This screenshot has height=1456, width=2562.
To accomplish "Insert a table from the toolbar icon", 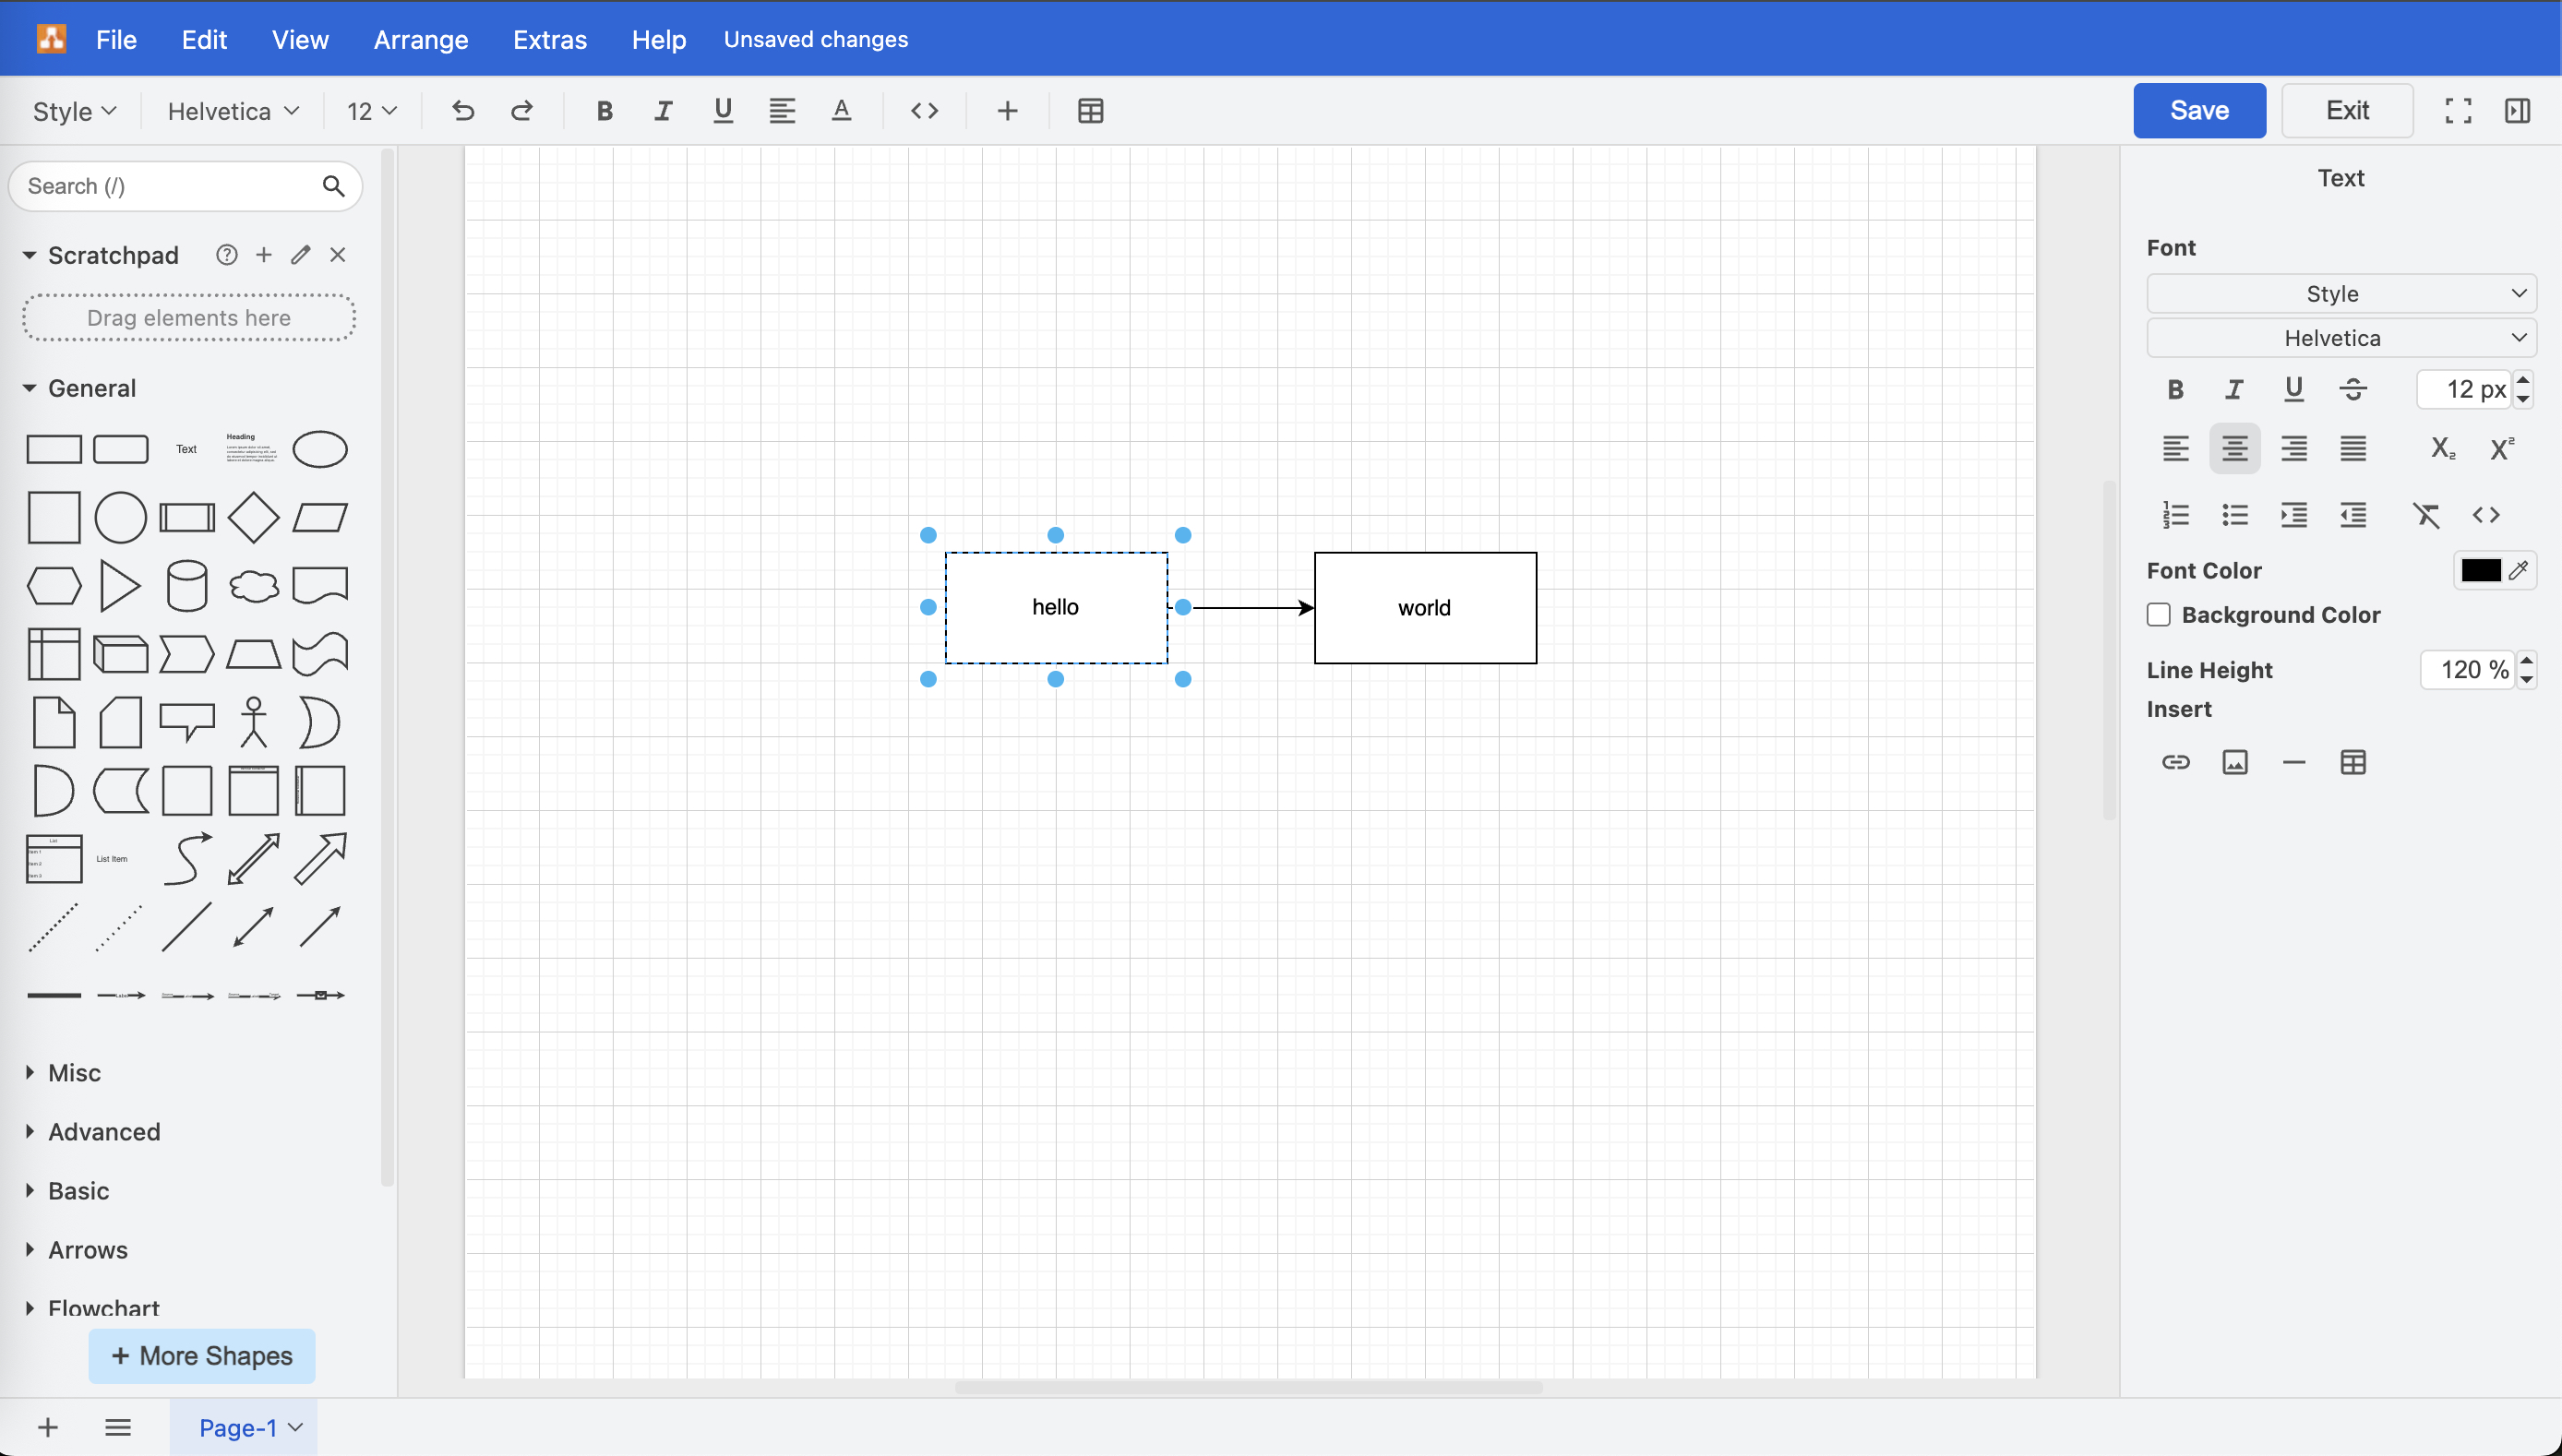I will pyautogui.click(x=1090, y=111).
